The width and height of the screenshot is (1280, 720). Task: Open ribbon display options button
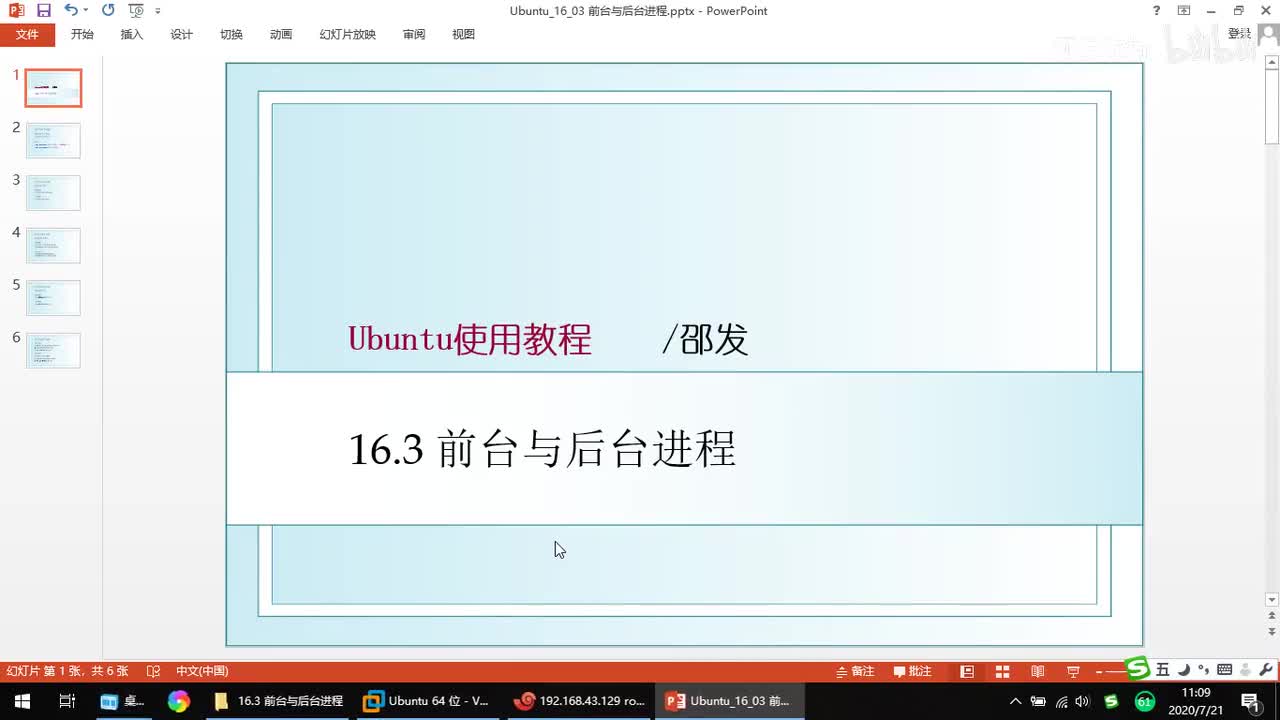(1184, 10)
